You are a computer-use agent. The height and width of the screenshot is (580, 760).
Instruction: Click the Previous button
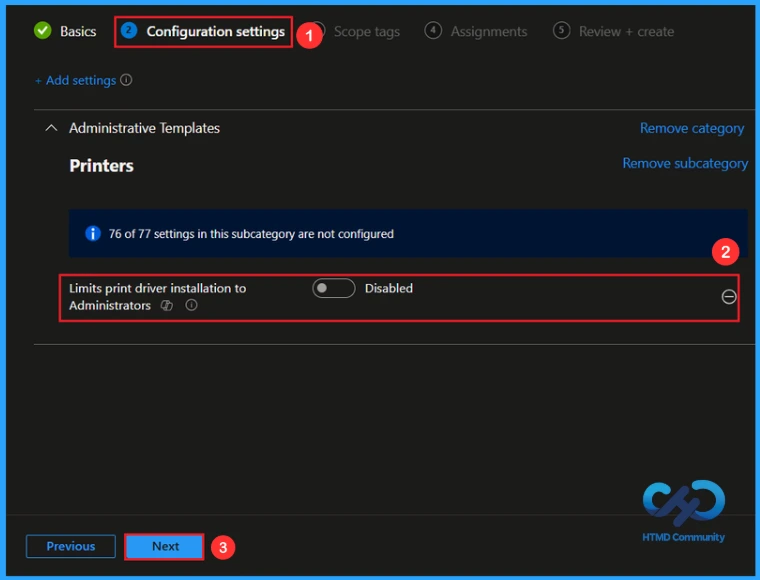pyautogui.click(x=71, y=547)
